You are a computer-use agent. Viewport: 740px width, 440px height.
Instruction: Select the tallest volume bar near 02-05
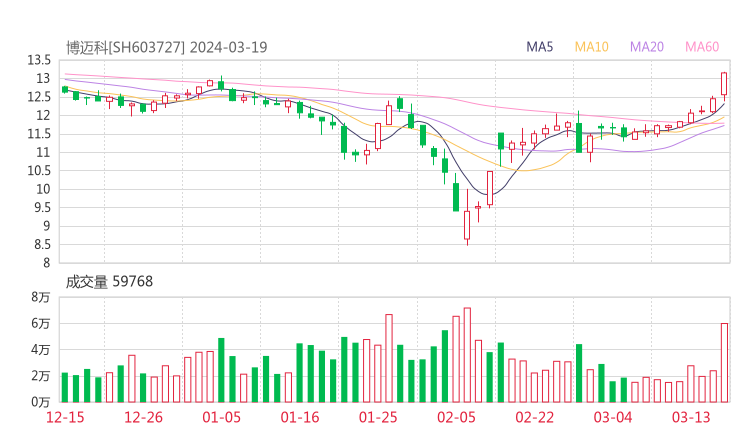tap(467, 355)
